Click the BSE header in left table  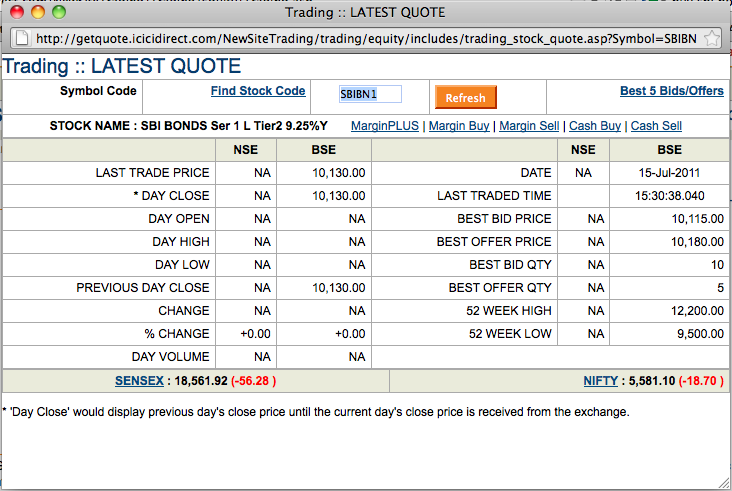coord(324,149)
